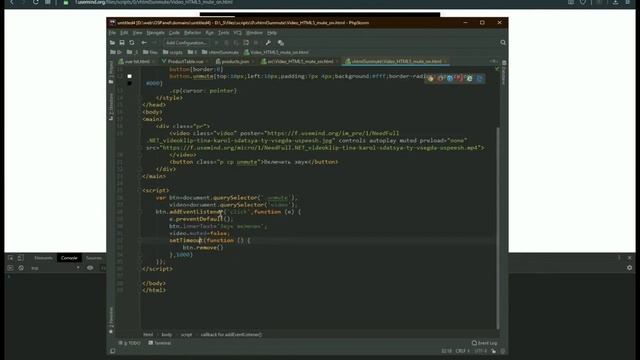Click the Open folder toolbar icon
640x360 pixels.
[x=112, y=42]
